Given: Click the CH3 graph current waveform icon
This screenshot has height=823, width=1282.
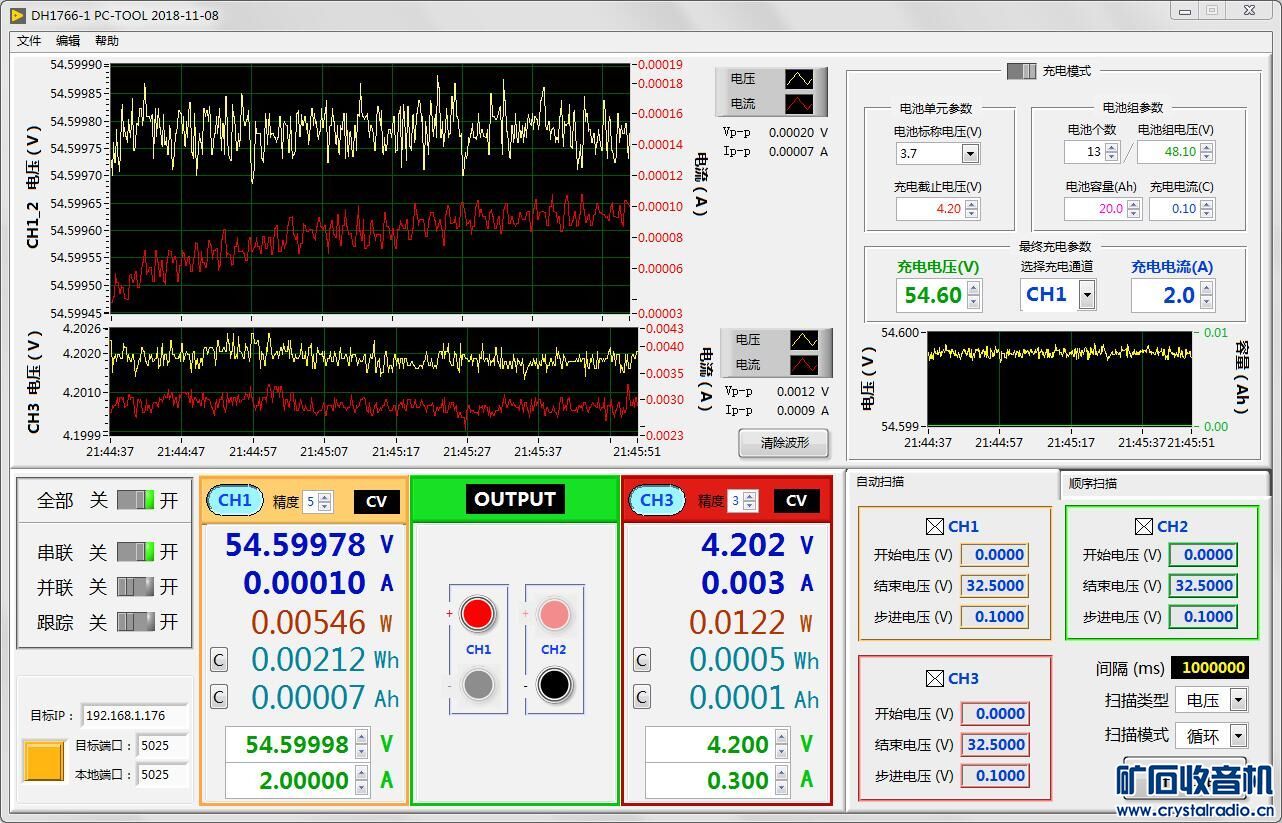Looking at the screenshot, I should click(x=804, y=365).
